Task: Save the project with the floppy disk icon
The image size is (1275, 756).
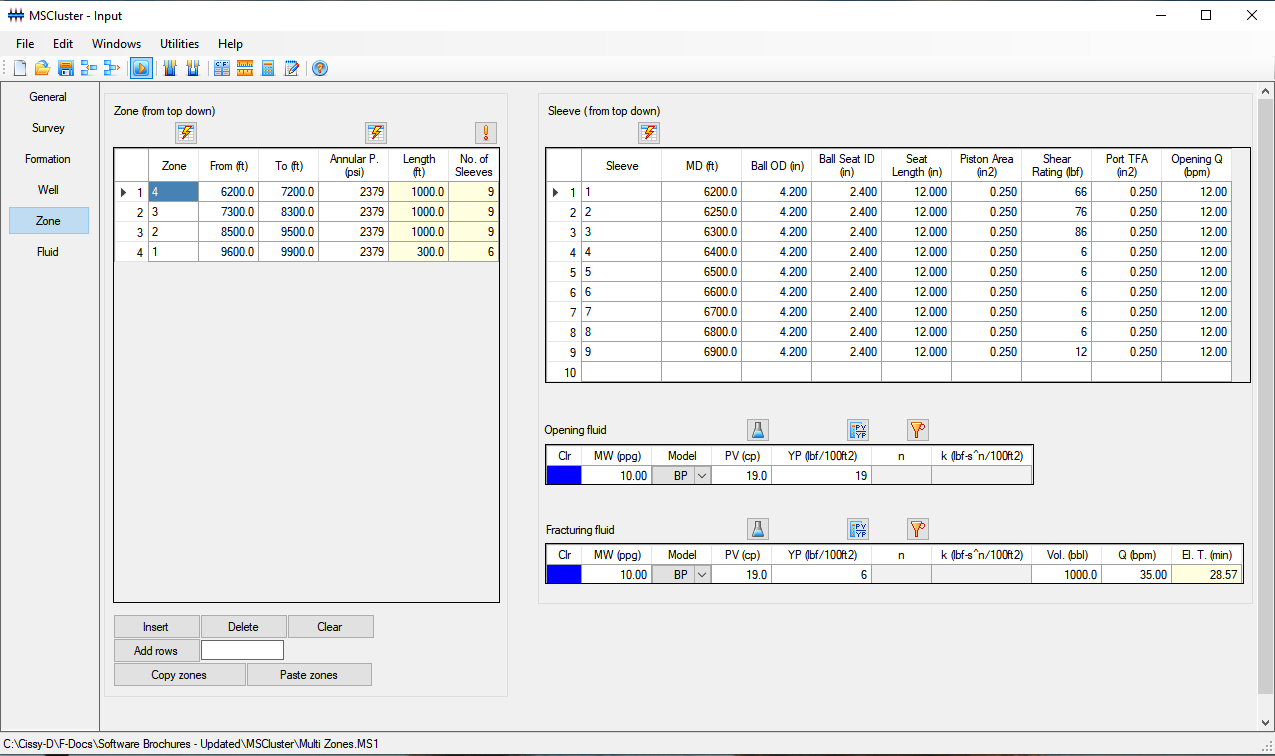Action: pyautogui.click(x=65, y=68)
